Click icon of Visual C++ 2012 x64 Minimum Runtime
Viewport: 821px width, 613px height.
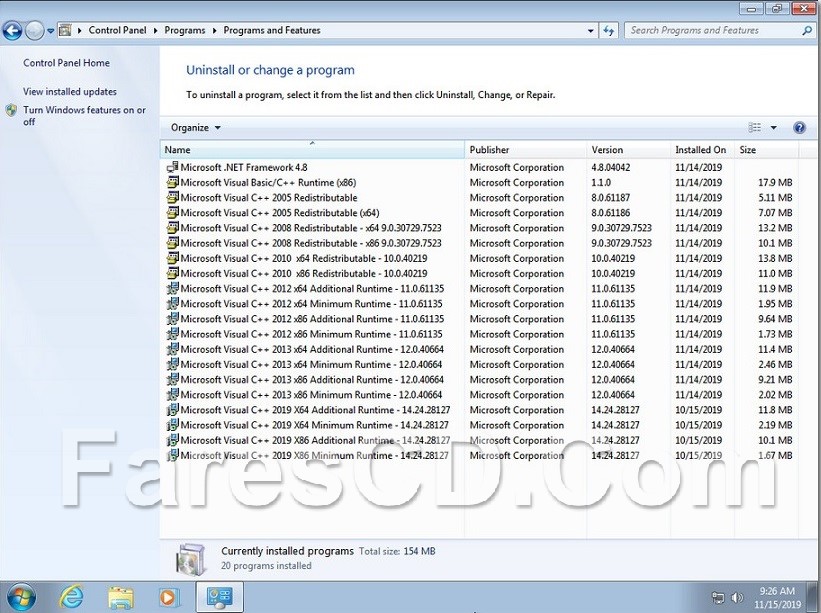tap(172, 304)
